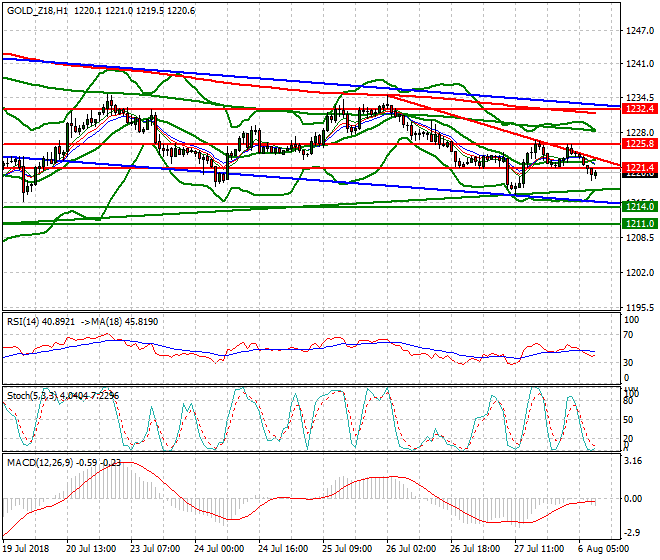Image resolution: width=660 pixels, height=560 pixels.
Task: Click the 1241.0 price axis value
Action: [x=640, y=64]
